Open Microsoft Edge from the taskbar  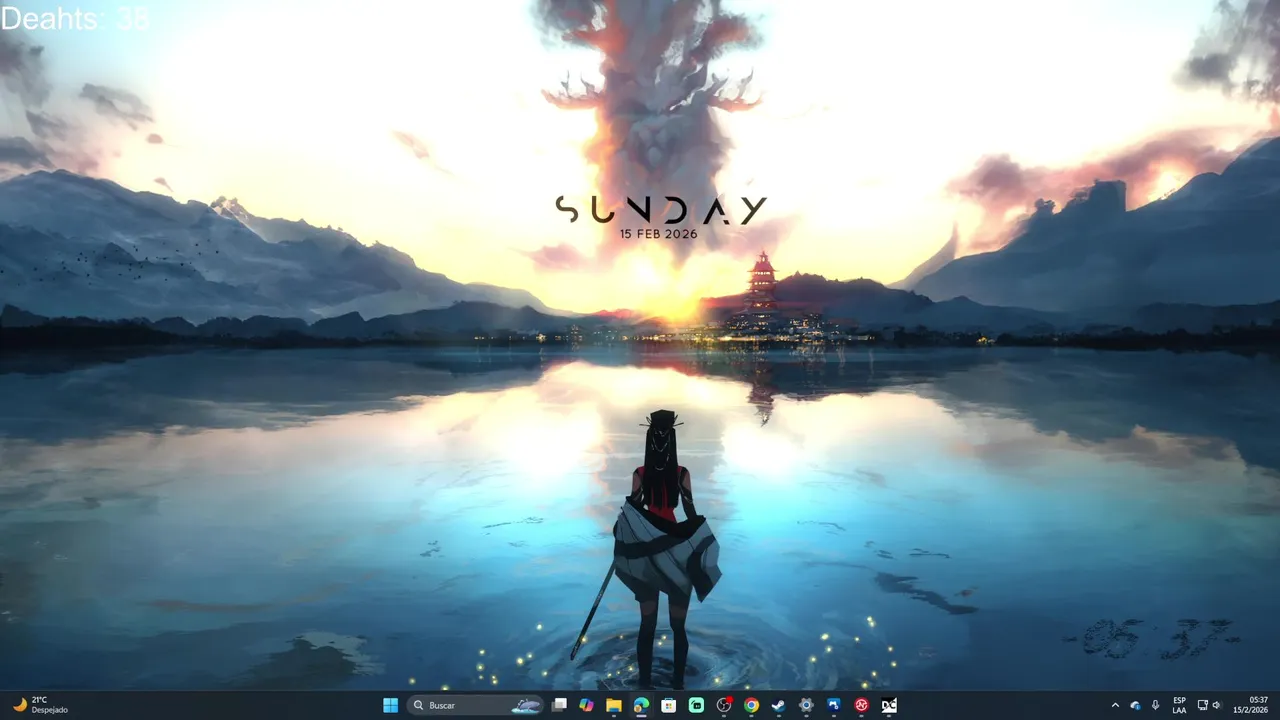(641, 705)
